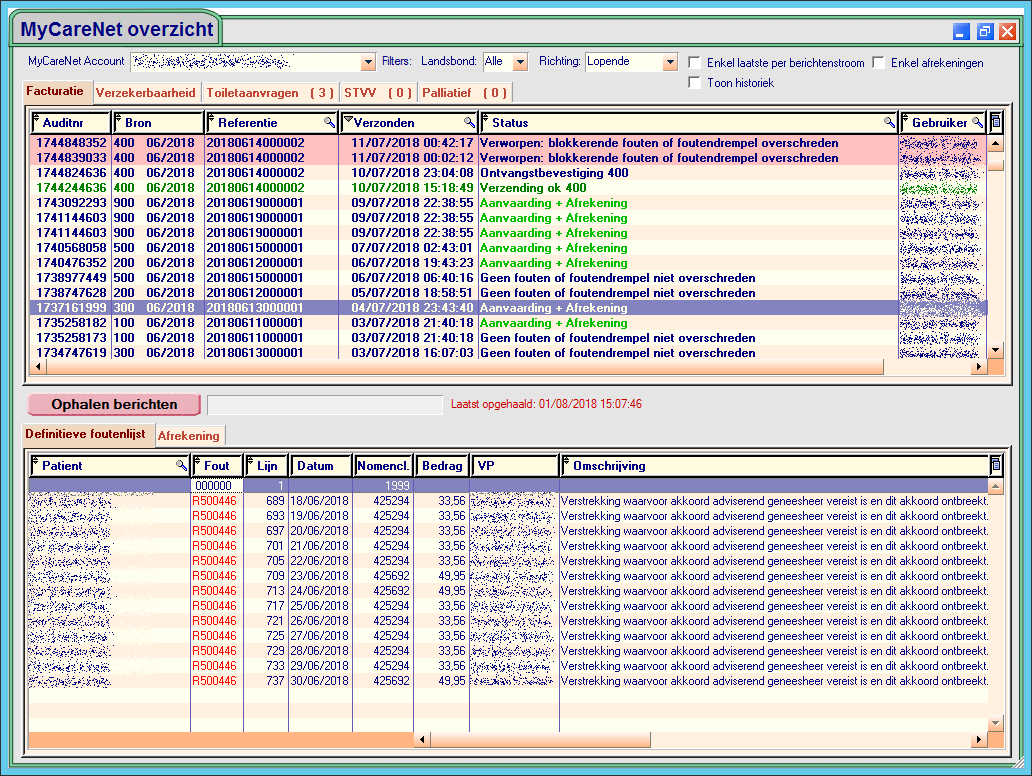
Task: Expand the MyCareNet Account dropdown
Action: (368, 63)
